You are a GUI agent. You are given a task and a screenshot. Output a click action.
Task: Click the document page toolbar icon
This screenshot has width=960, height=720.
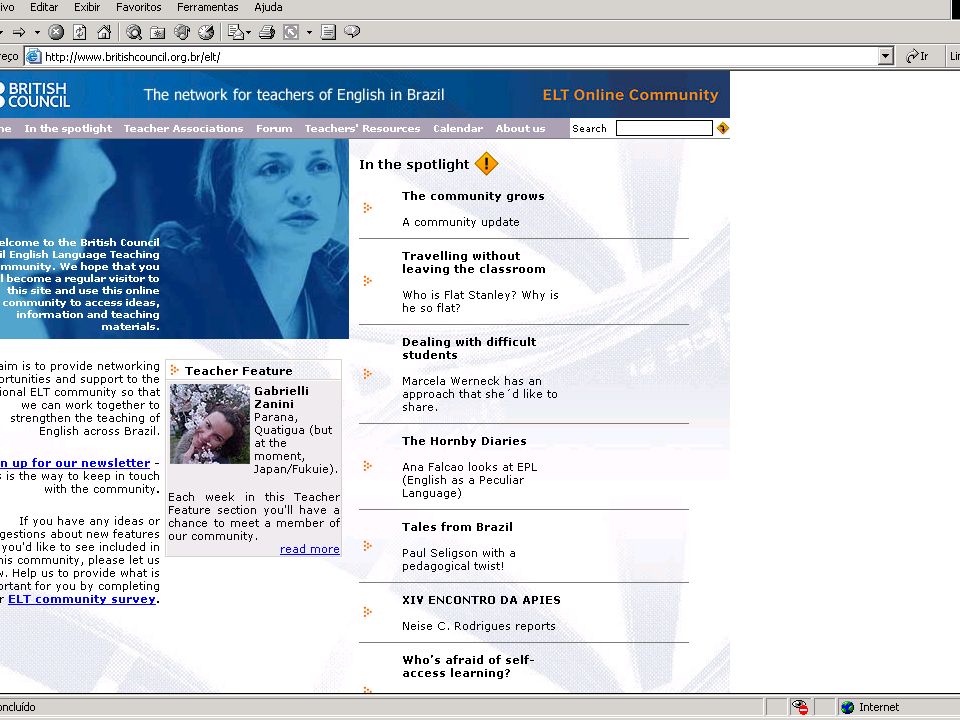tap(328, 32)
